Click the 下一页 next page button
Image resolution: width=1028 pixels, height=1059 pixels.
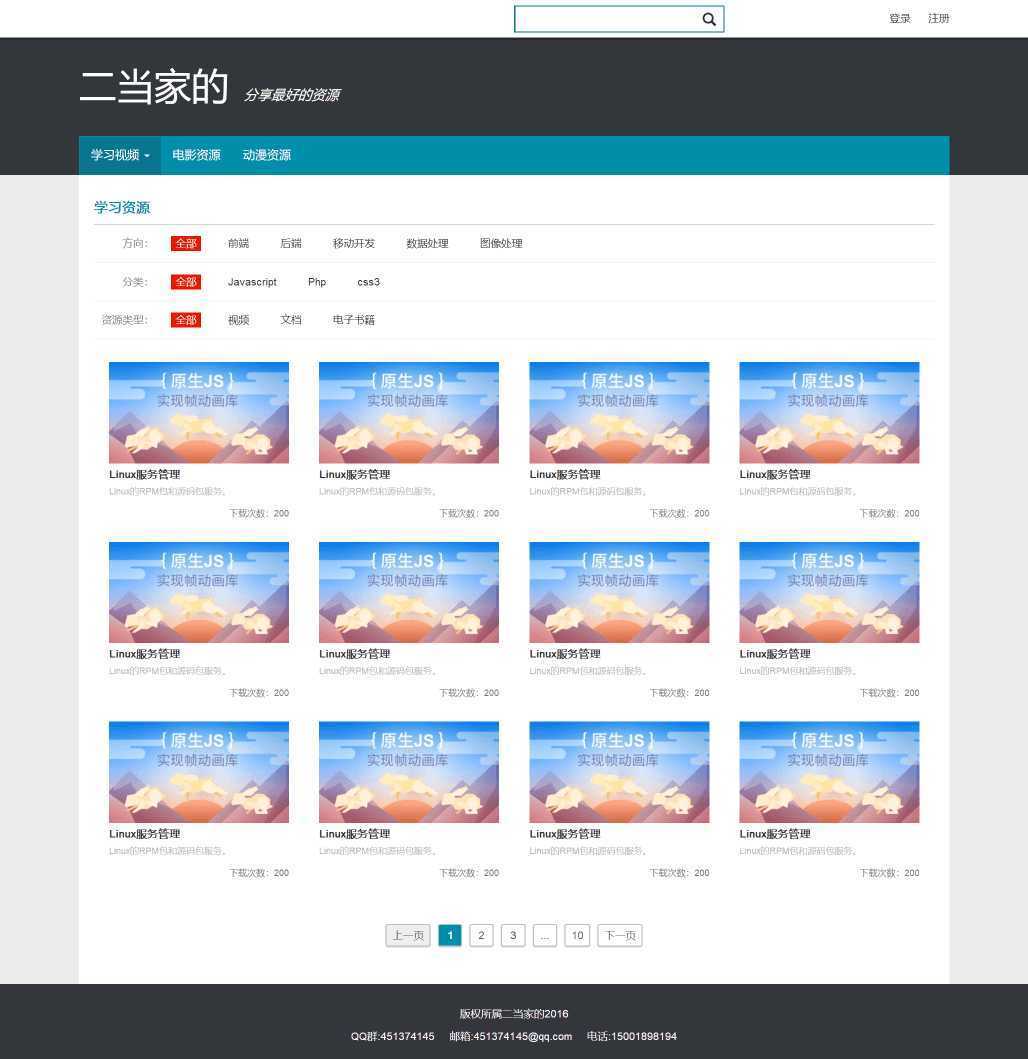tap(619, 936)
